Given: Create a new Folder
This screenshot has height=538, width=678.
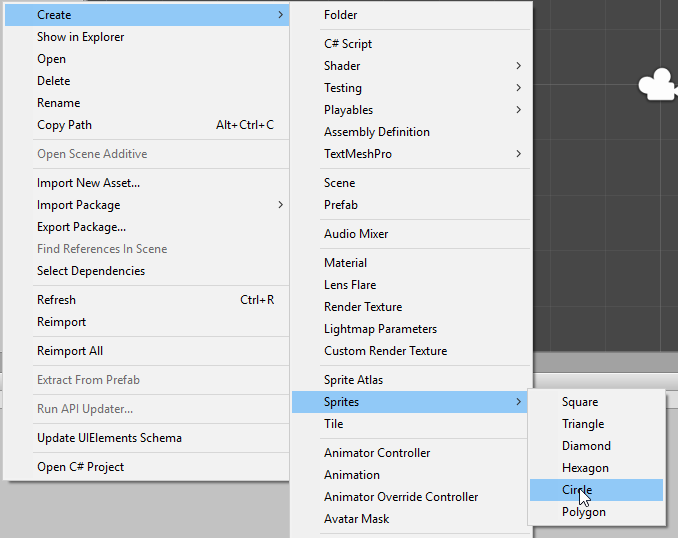Looking at the screenshot, I should (341, 15).
